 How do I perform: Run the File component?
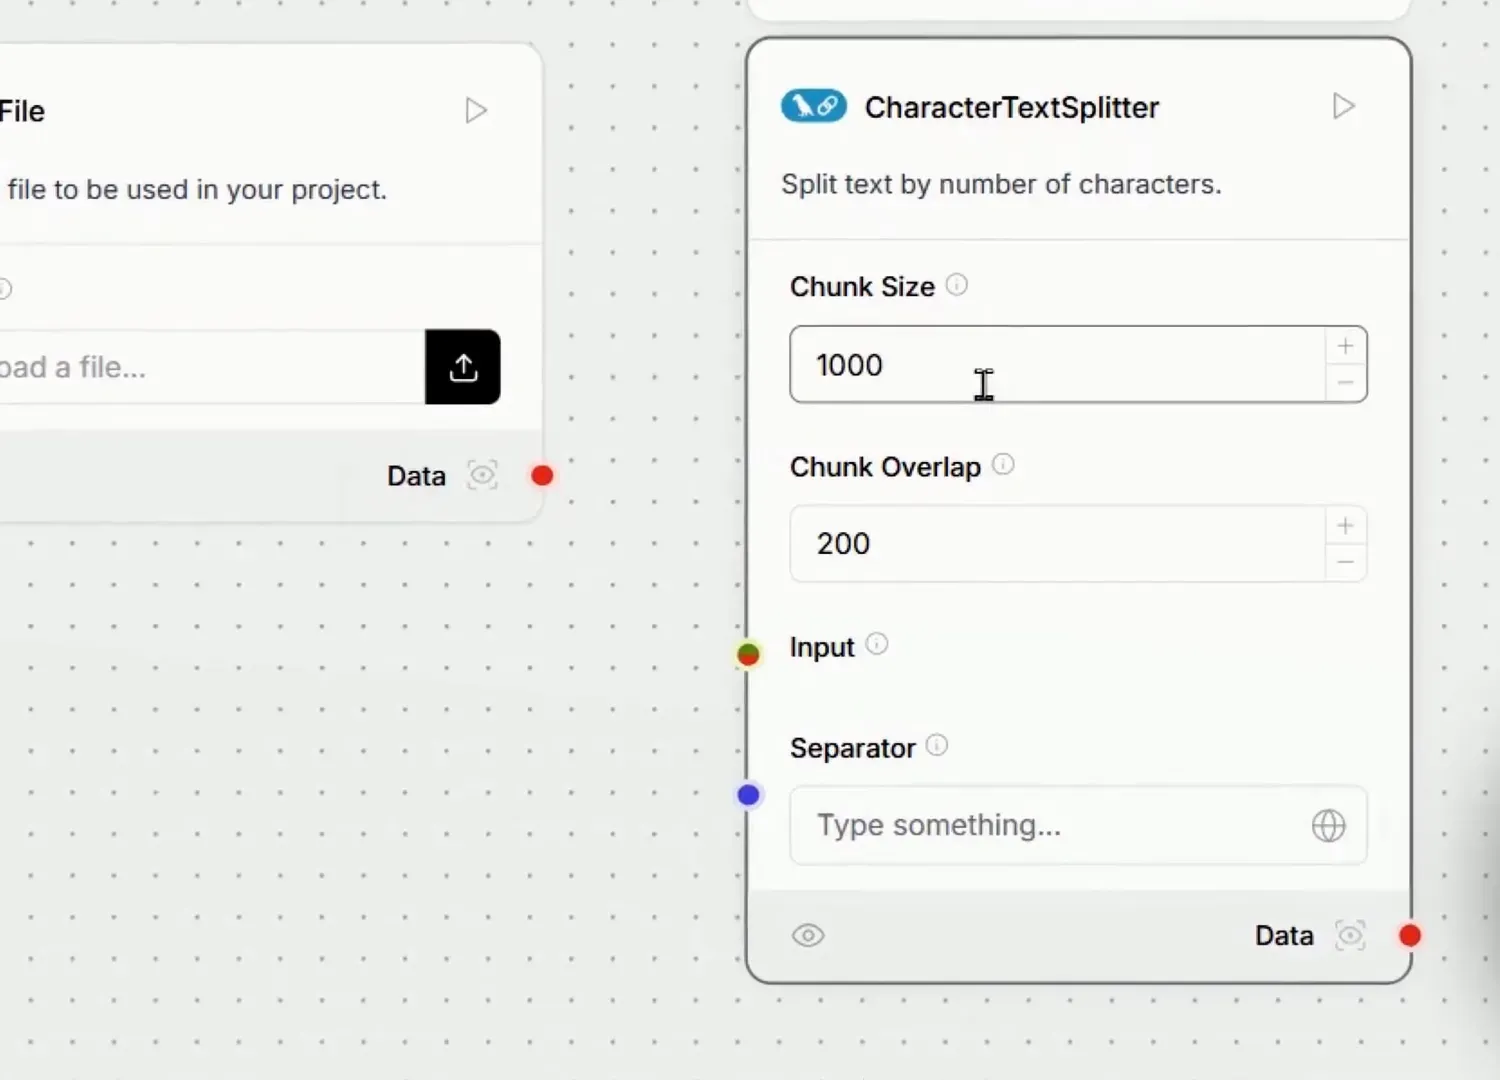click(x=476, y=110)
